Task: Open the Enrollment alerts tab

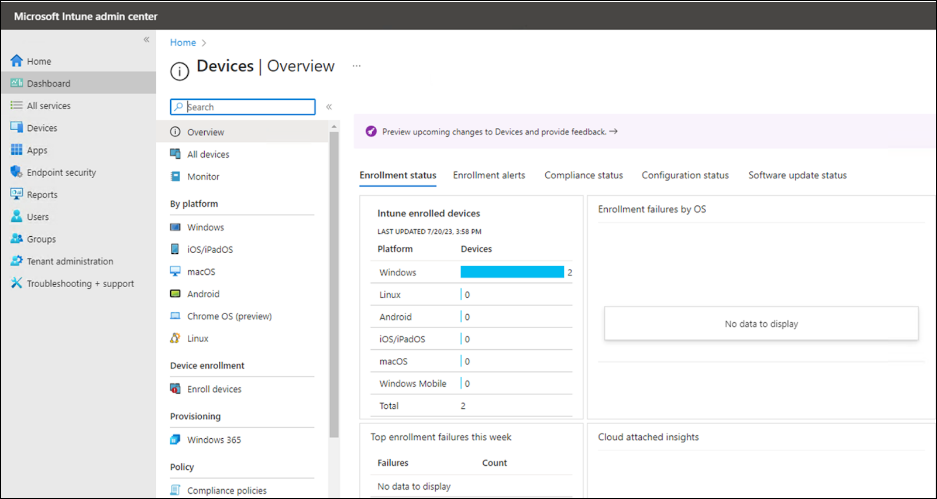Action: [489, 175]
